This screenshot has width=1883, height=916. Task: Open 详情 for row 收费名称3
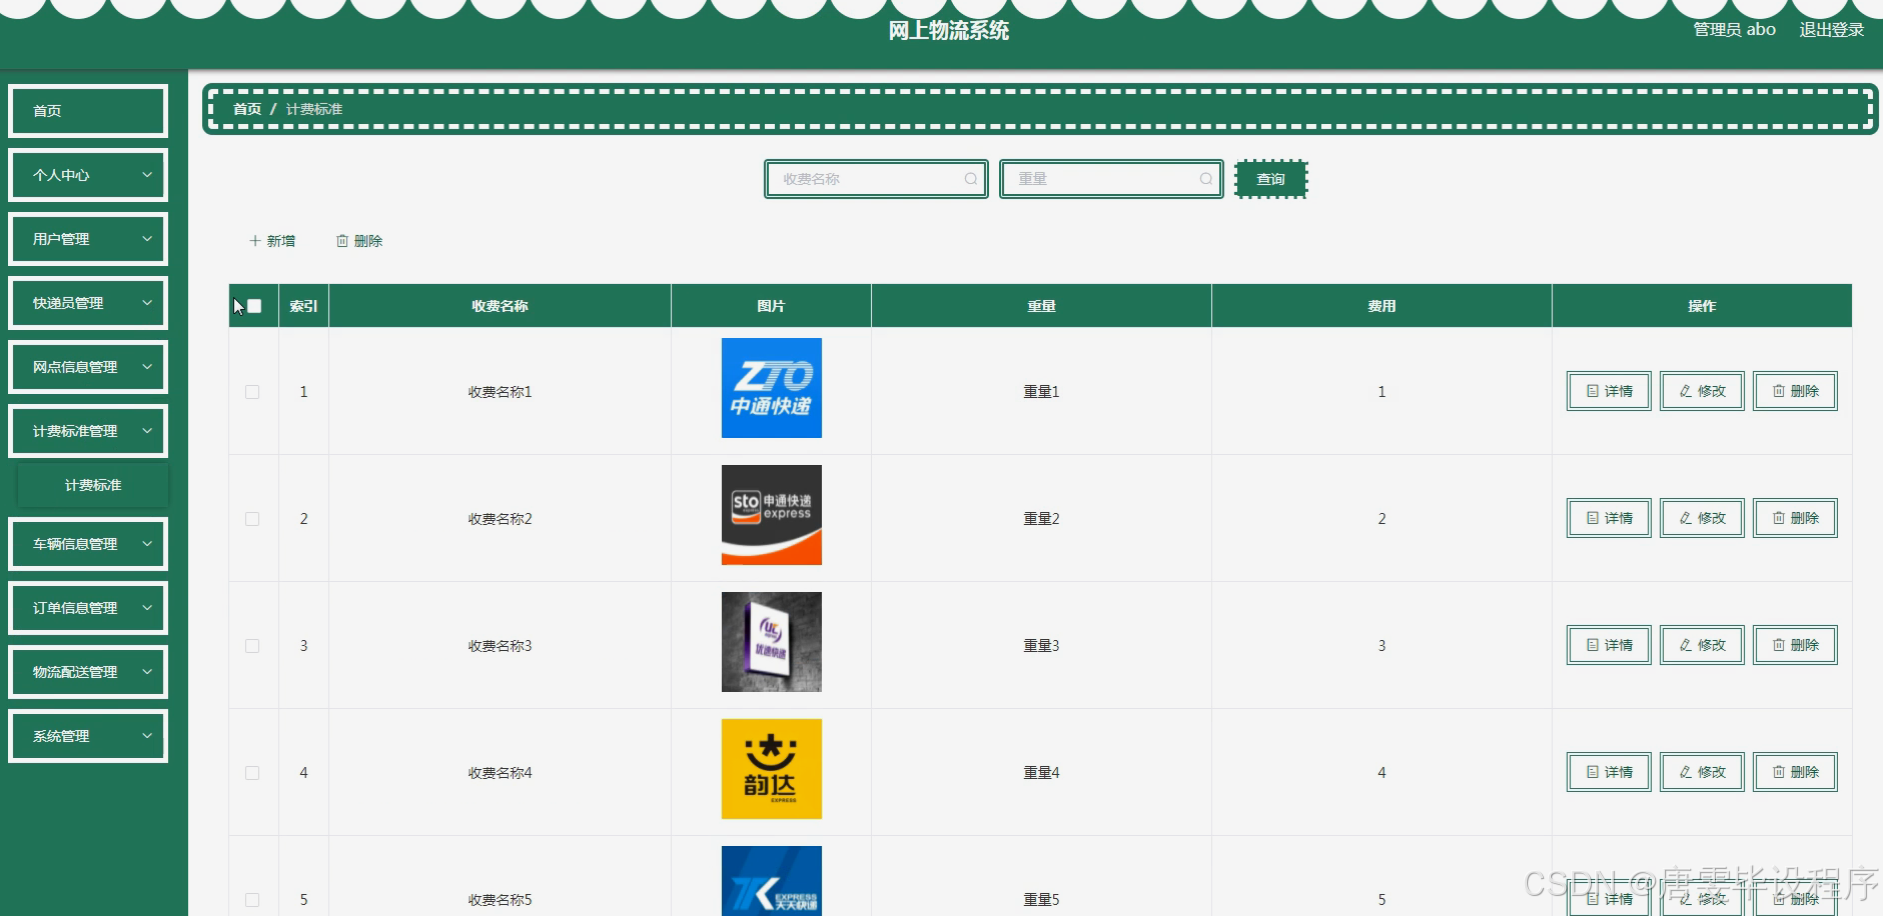pyautogui.click(x=1609, y=645)
